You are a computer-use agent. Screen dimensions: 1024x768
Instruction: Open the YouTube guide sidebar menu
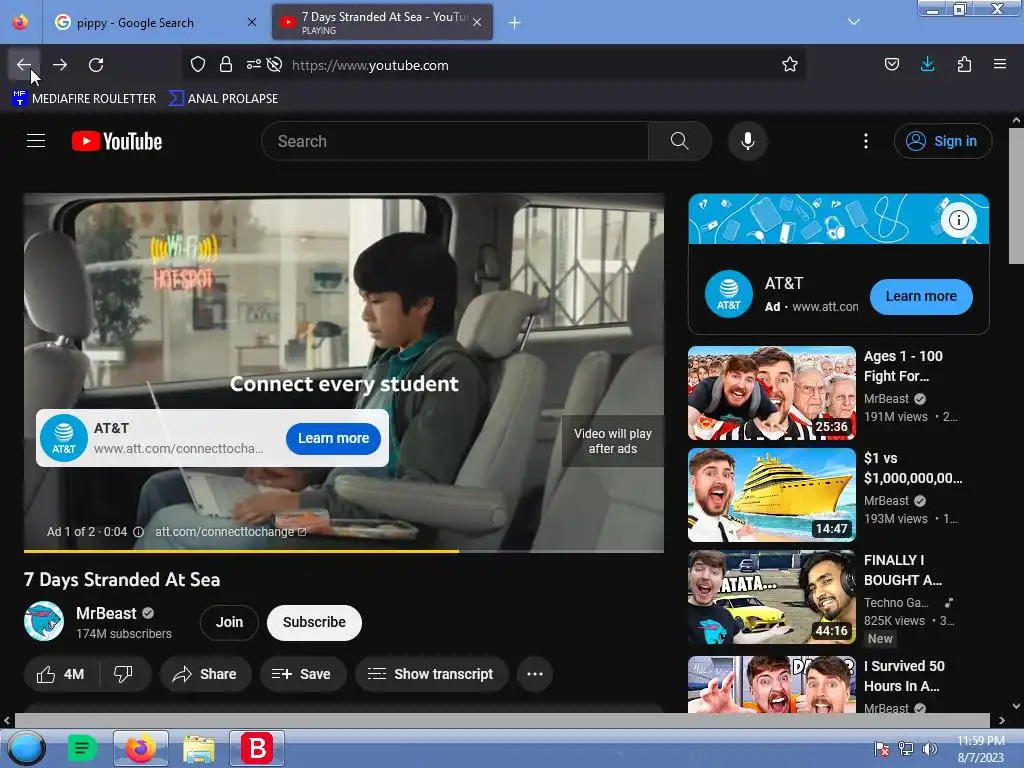(x=36, y=141)
